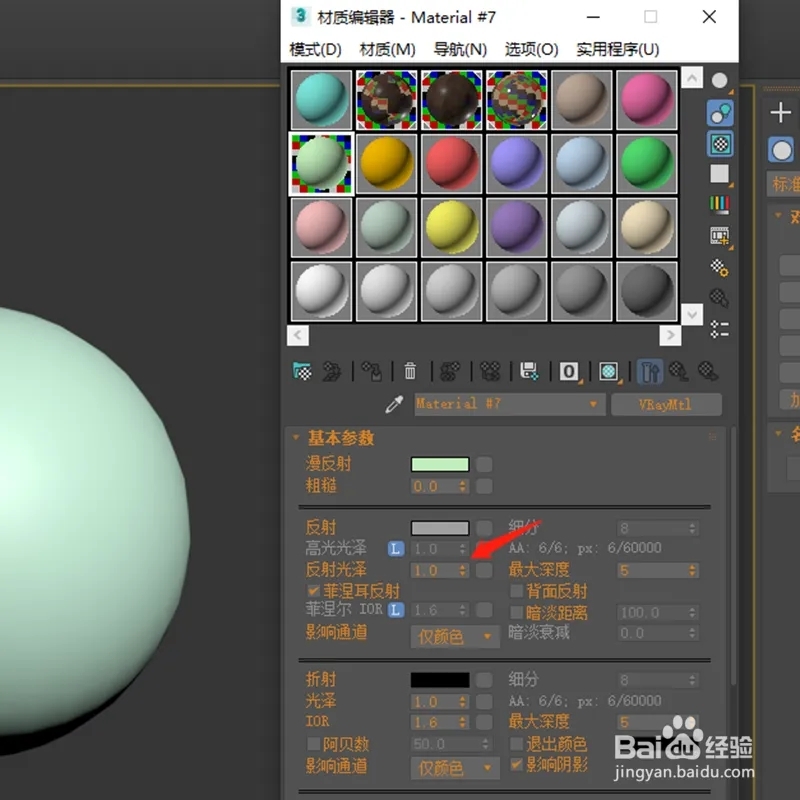Toggle the Backlight icon
The image size is (800, 800).
pos(720,113)
